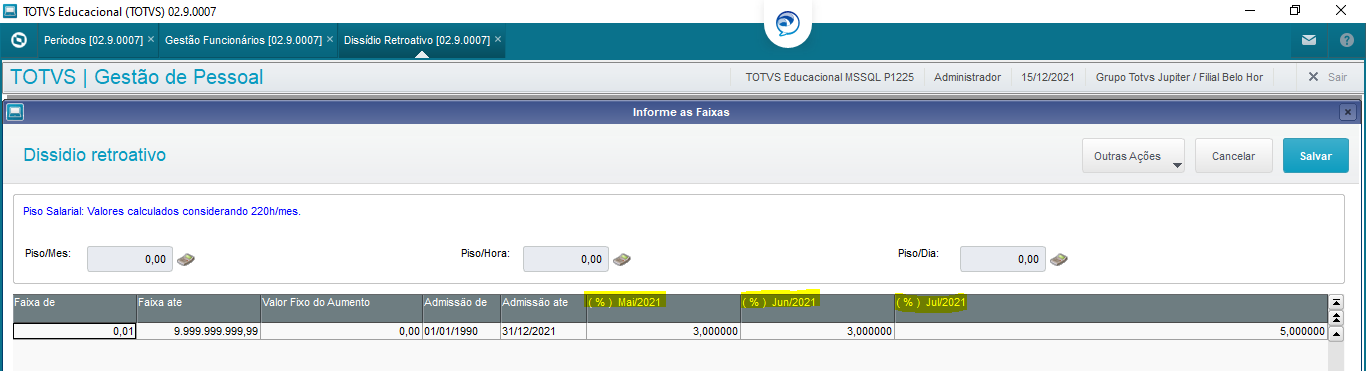Image resolution: width=1366 pixels, height=371 pixels.
Task: Click the TOTVS Educacional title bar app icon
Action: coord(11,11)
